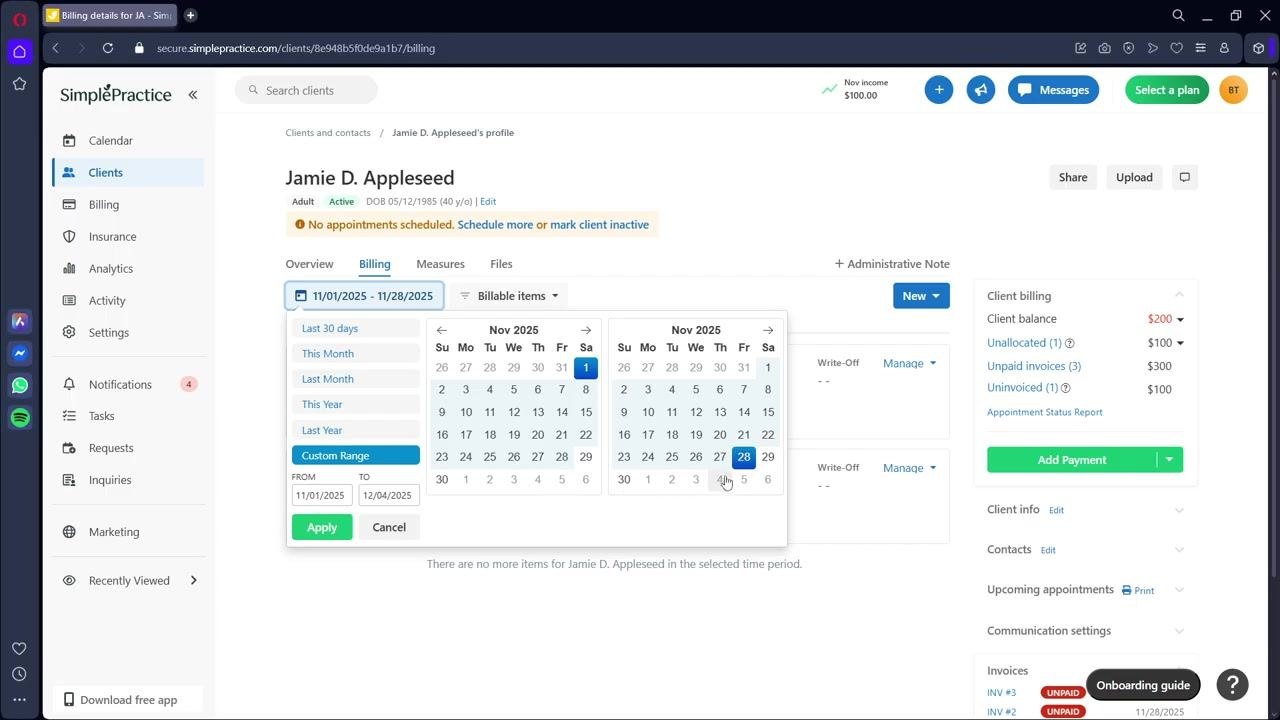Select the Last 30 days range
Viewport: 1280px width, 720px height.
click(x=356, y=328)
